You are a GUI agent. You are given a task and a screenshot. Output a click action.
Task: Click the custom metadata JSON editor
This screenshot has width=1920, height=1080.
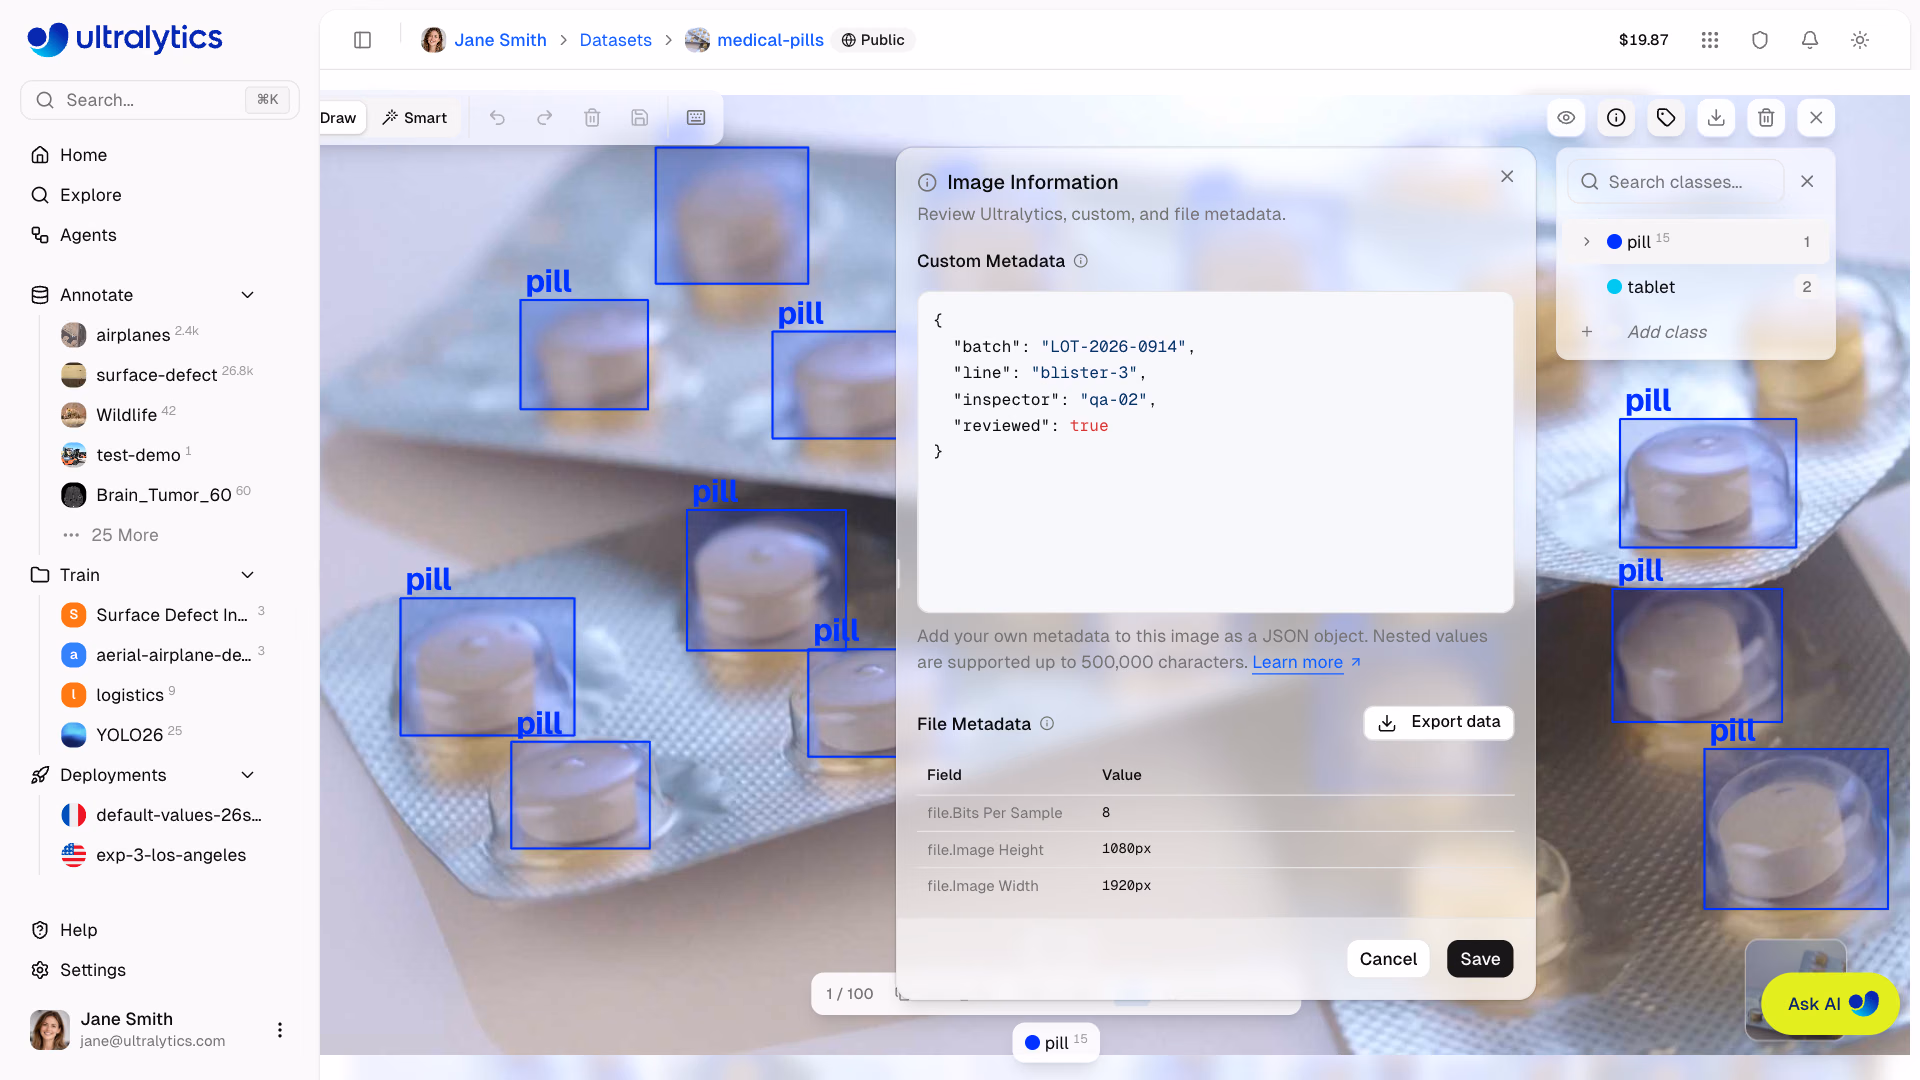(1215, 452)
